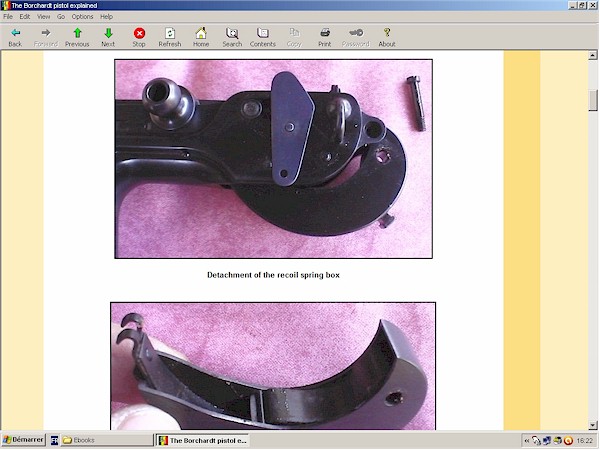Switch to the Ebooks folder window
Screen dimensions: 600x450
tap(106, 440)
